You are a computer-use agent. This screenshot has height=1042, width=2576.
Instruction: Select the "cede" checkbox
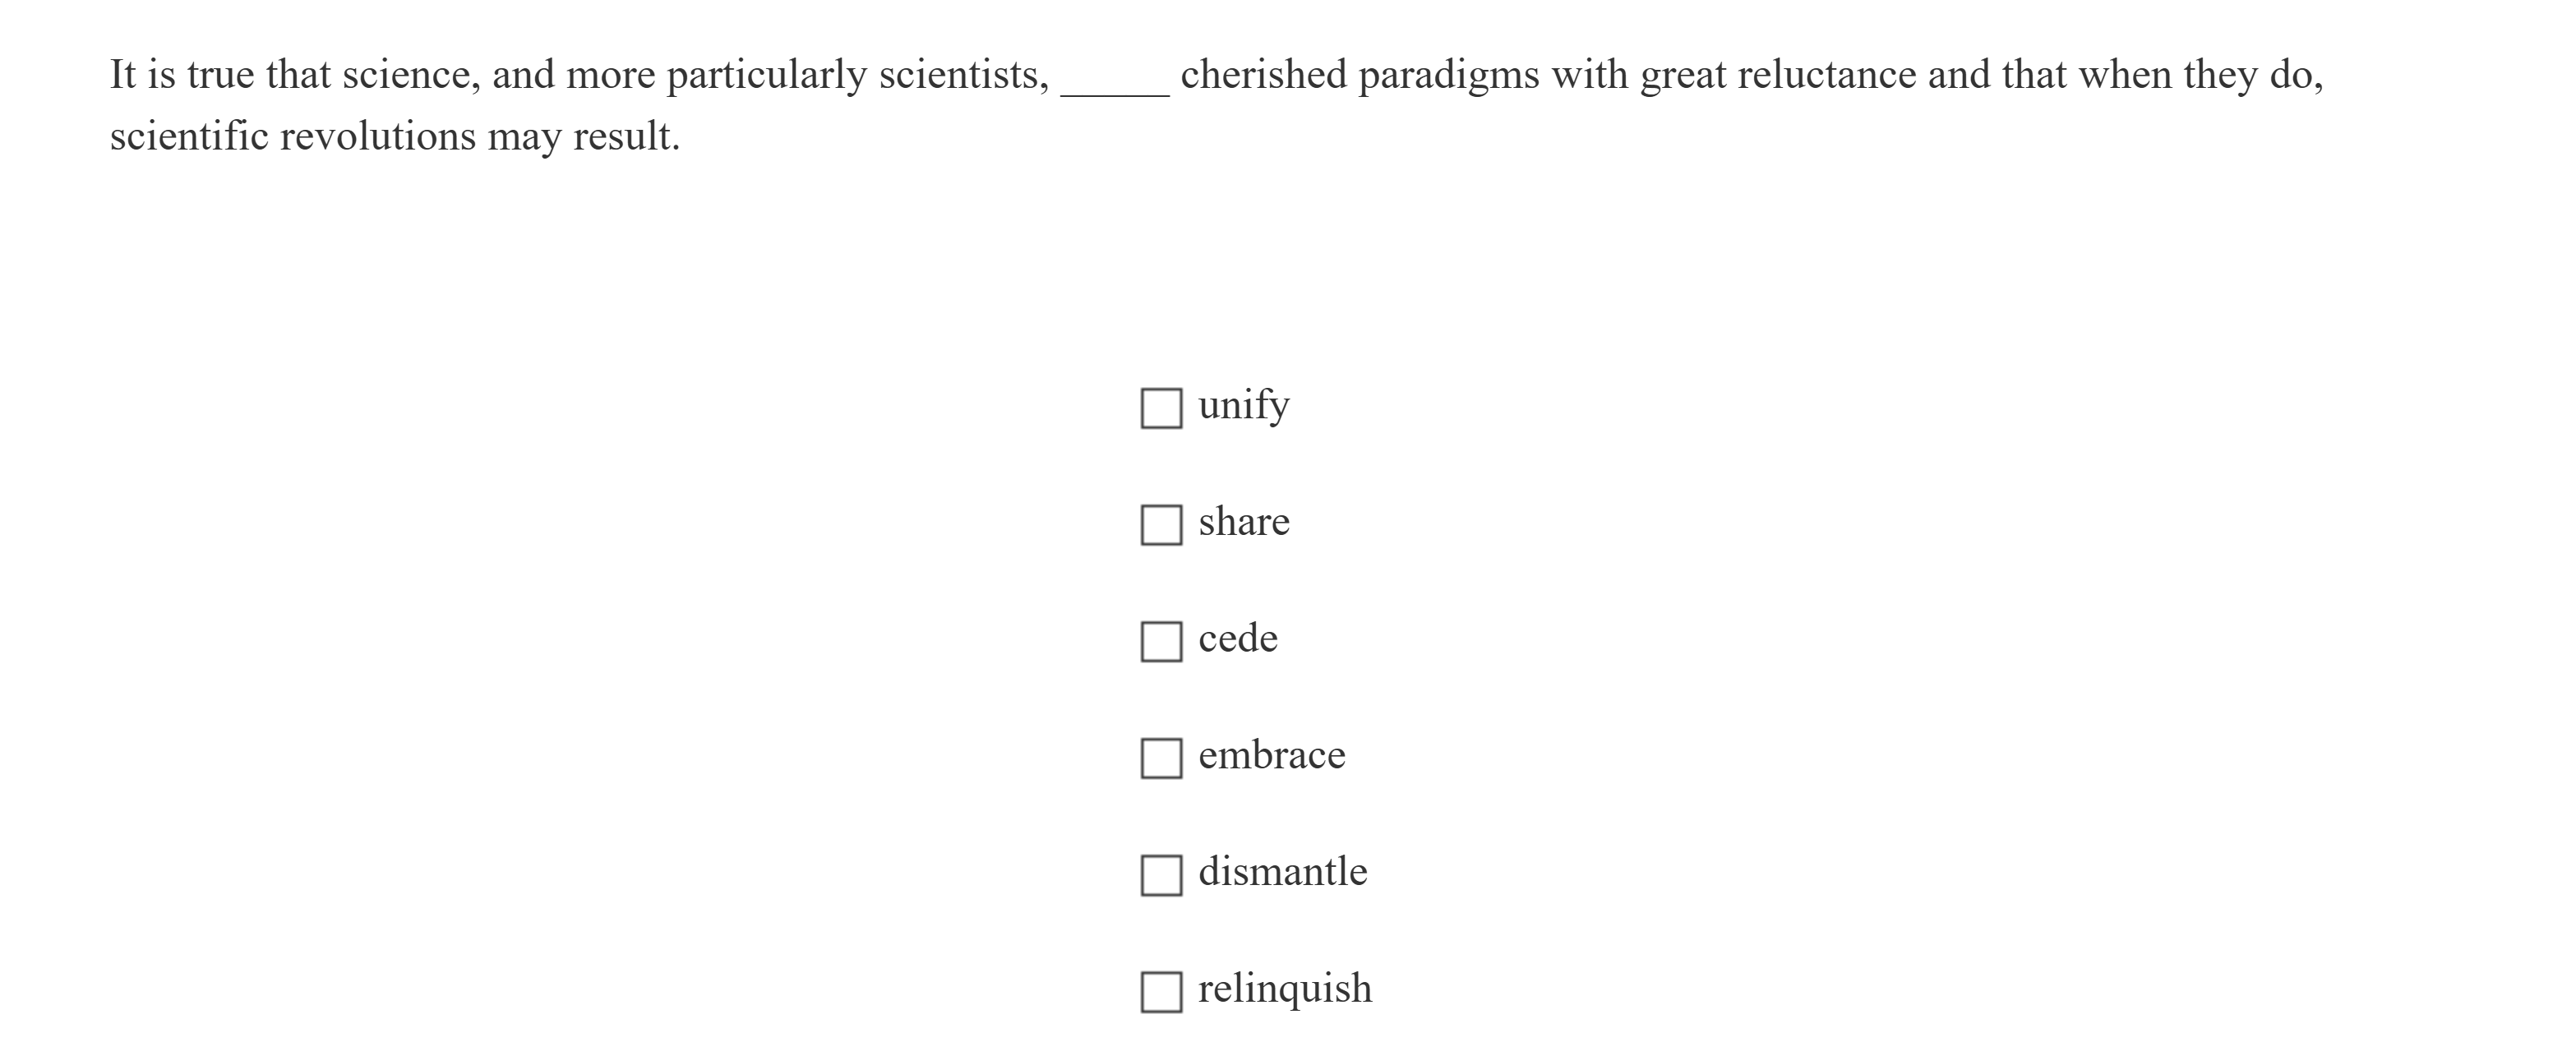[1161, 641]
